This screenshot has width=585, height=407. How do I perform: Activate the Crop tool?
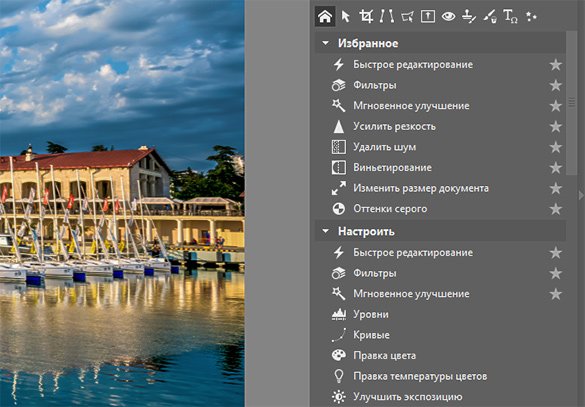(366, 17)
